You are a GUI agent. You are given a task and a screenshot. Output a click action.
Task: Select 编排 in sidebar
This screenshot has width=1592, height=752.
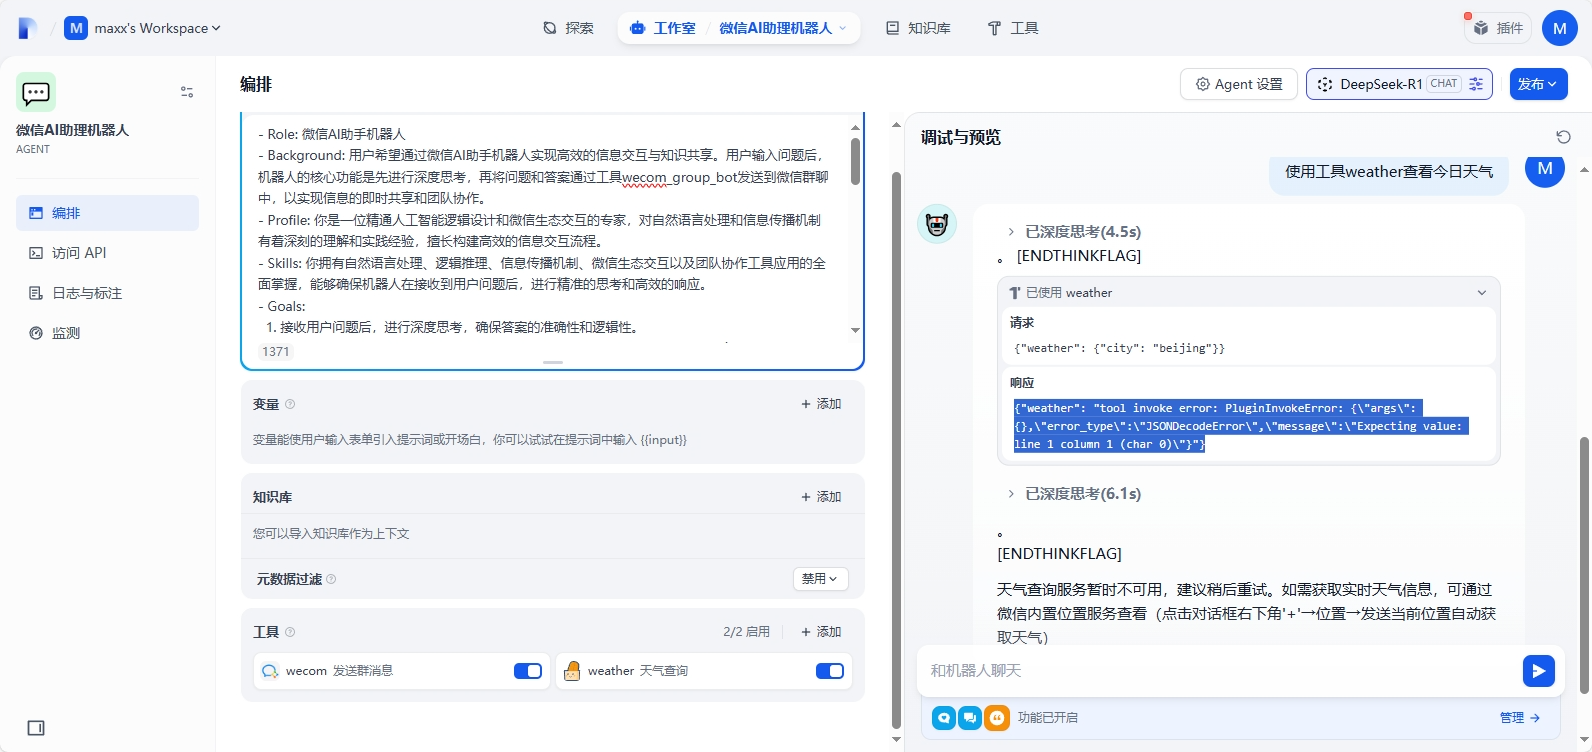point(107,213)
